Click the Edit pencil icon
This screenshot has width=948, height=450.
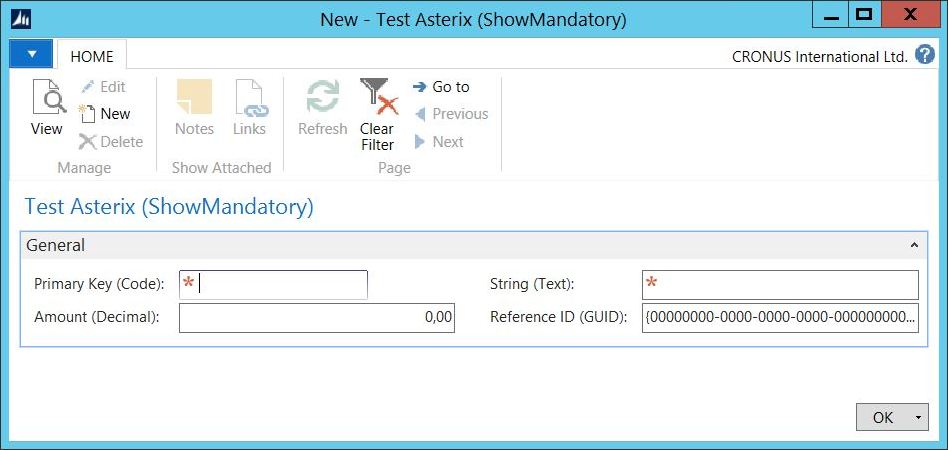coord(88,87)
